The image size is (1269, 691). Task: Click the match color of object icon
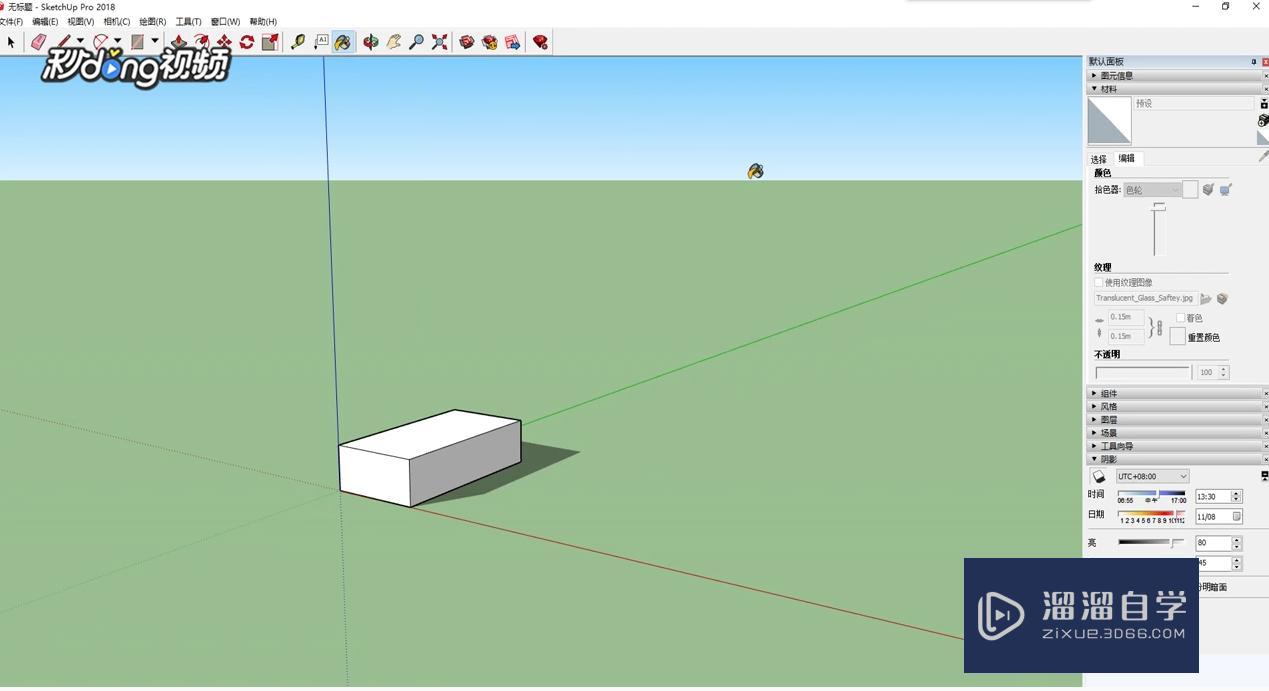coord(1208,189)
